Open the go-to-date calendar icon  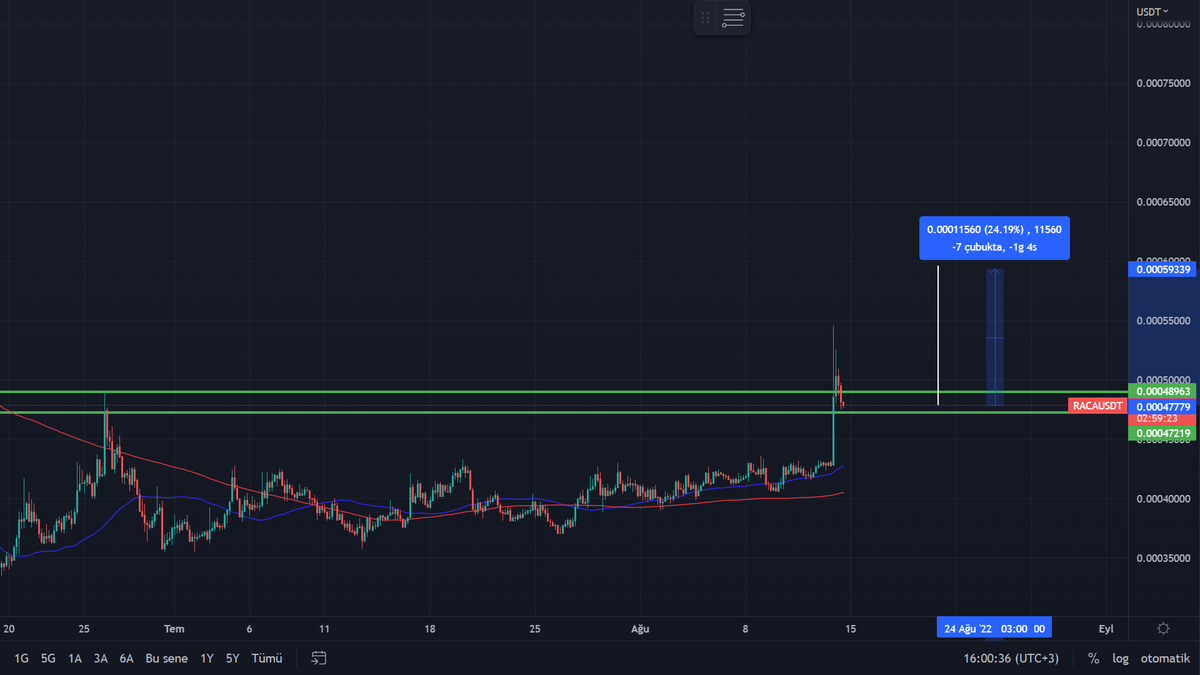[x=319, y=658]
